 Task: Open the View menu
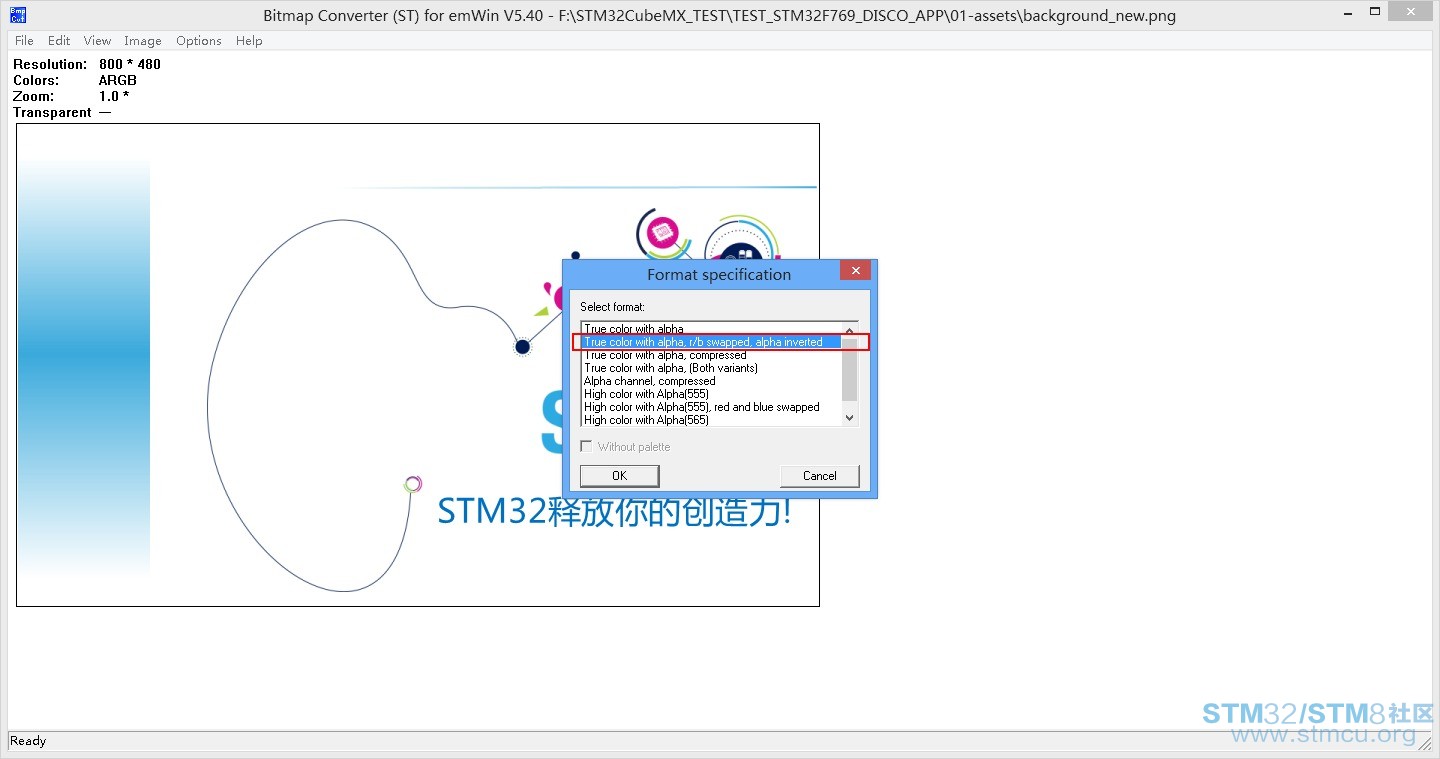click(97, 41)
